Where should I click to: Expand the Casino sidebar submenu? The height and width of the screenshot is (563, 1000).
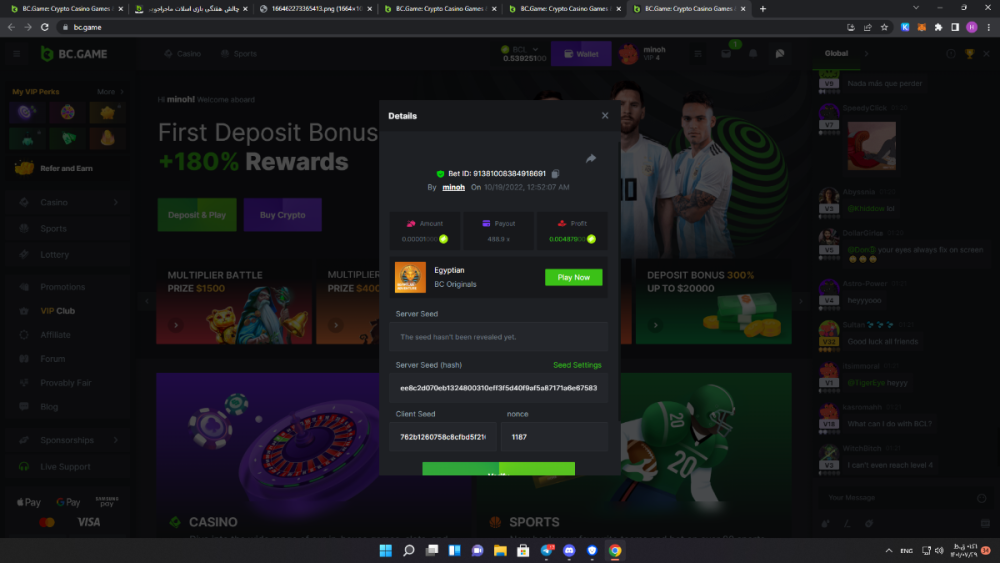pos(115,202)
